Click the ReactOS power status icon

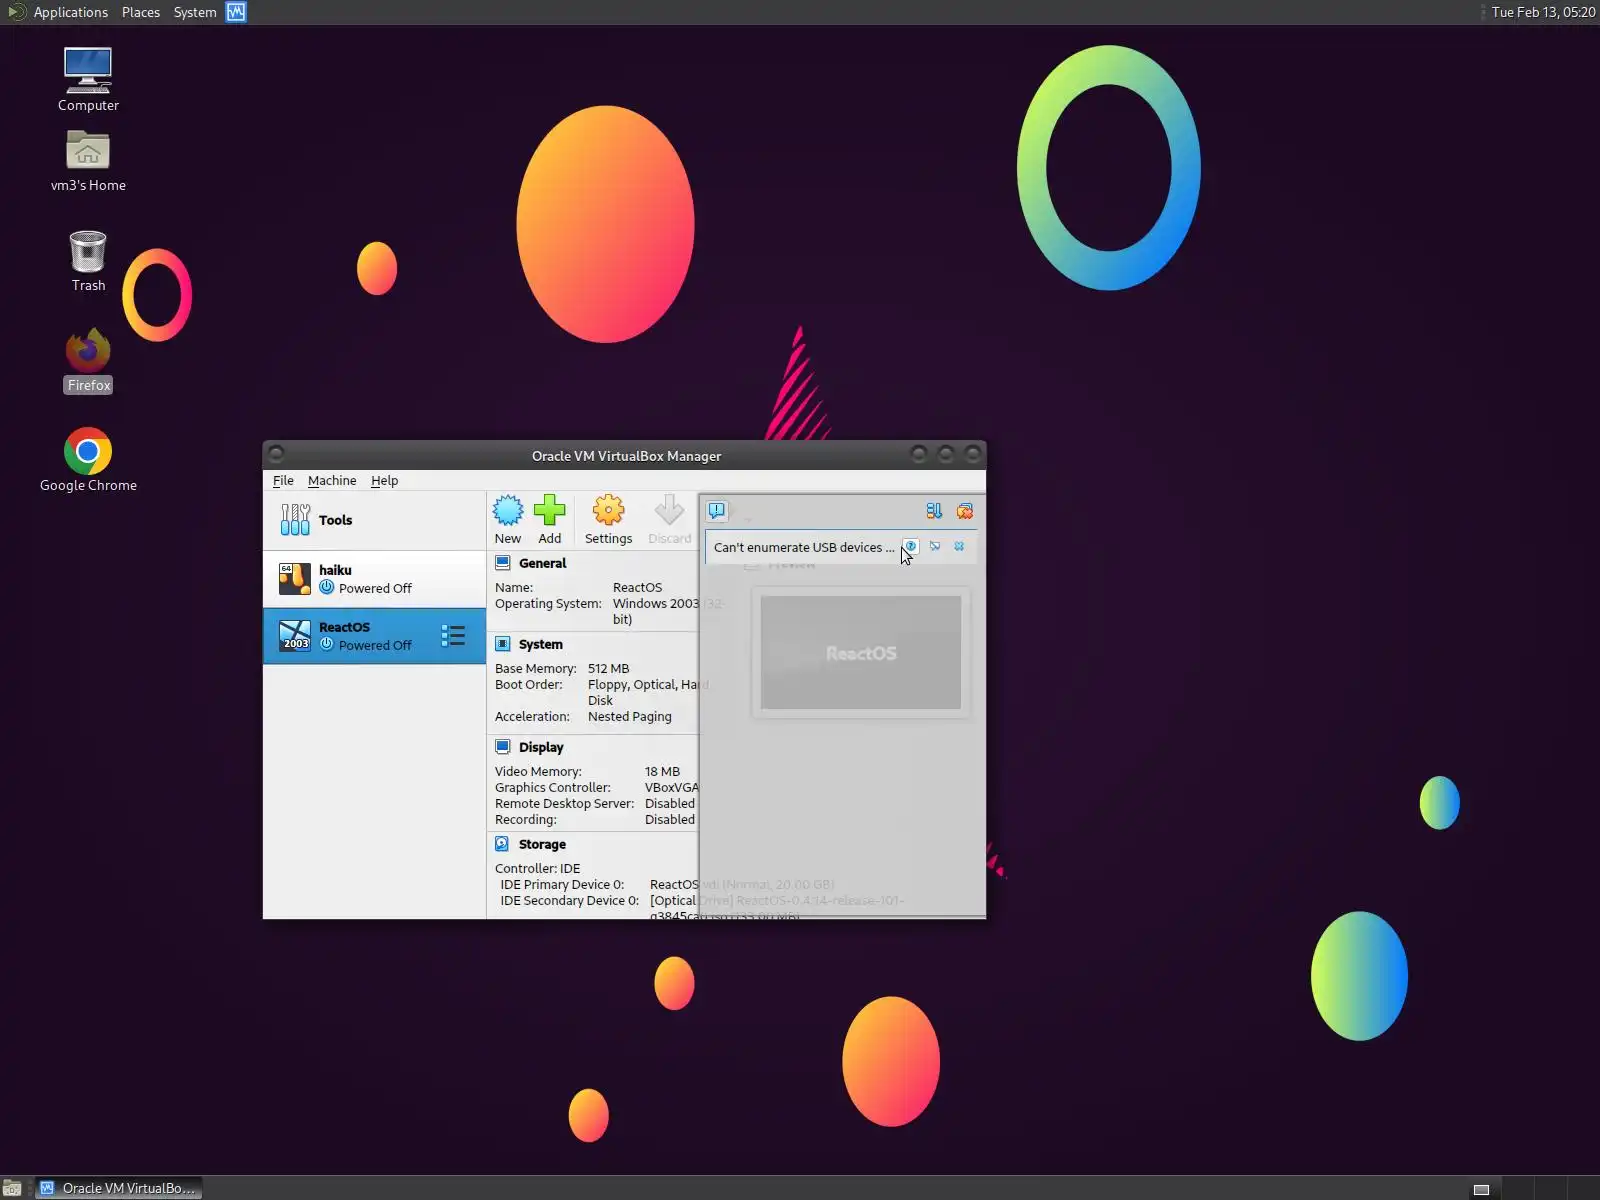[x=327, y=644]
